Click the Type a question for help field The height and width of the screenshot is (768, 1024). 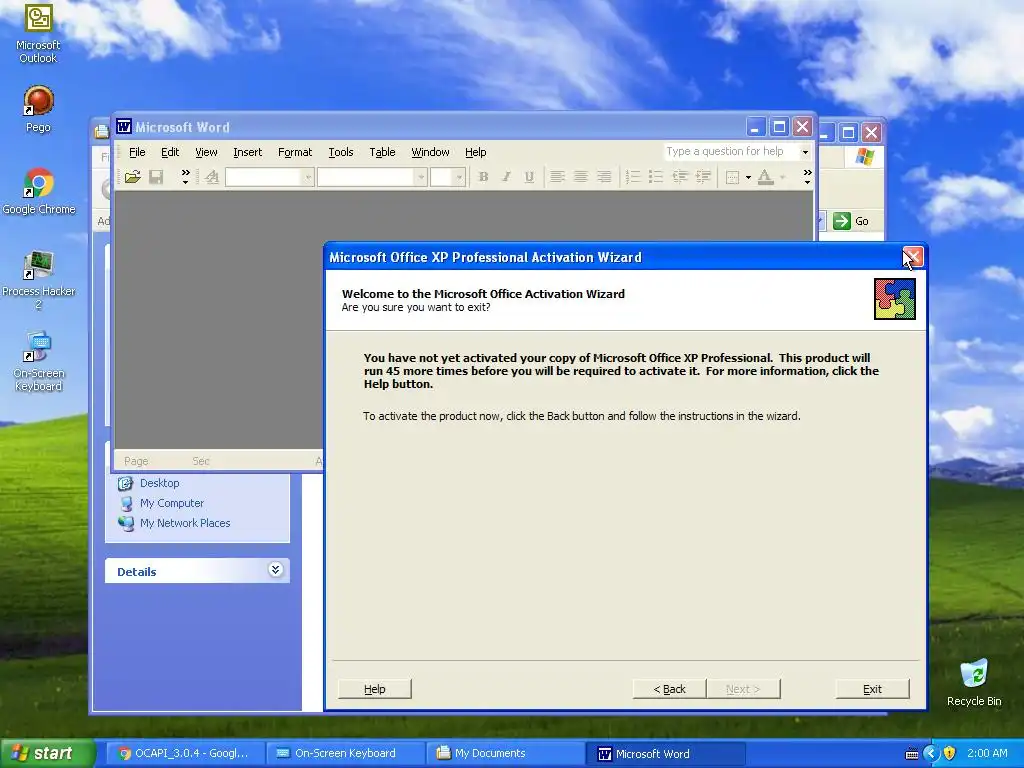pos(731,152)
